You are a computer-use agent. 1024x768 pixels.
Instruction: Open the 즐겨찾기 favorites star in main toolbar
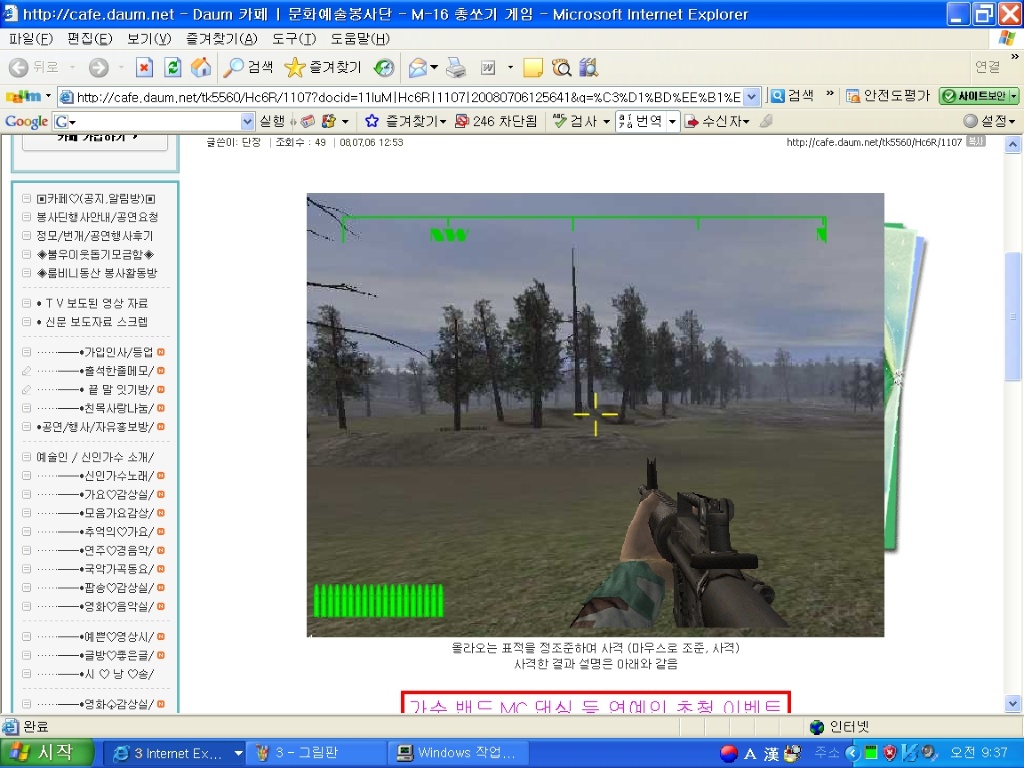pyautogui.click(x=323, y=67)
